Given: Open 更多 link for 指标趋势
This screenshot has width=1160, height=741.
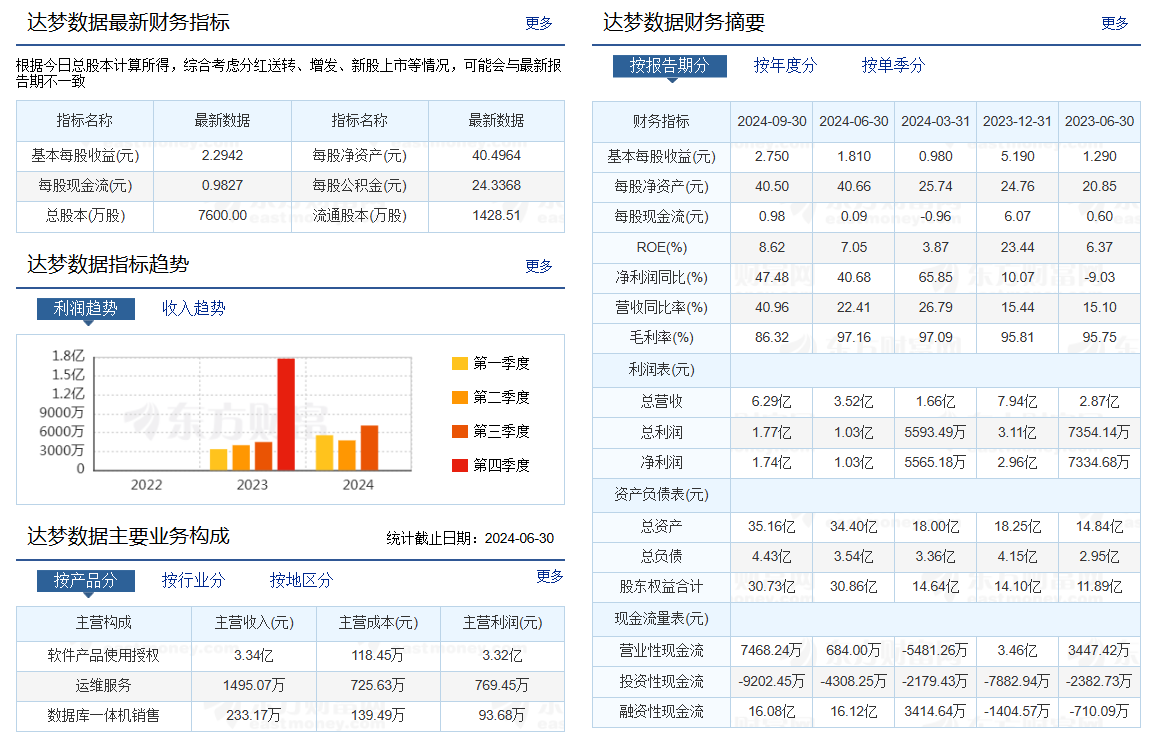Looking at the screenshot, I should (539, 265).
